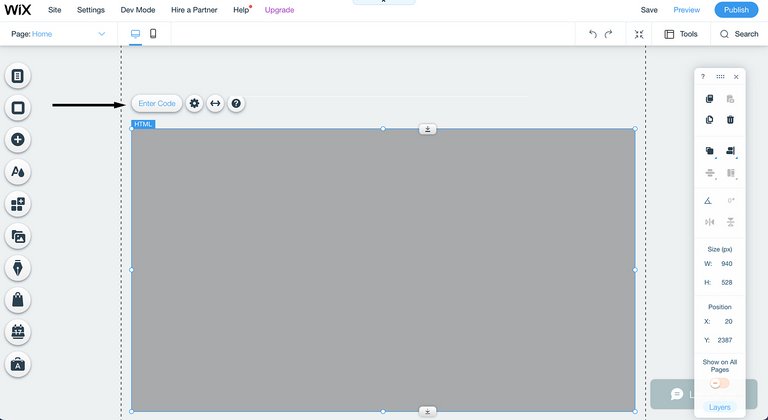Open the chat bubble widget

677,394
